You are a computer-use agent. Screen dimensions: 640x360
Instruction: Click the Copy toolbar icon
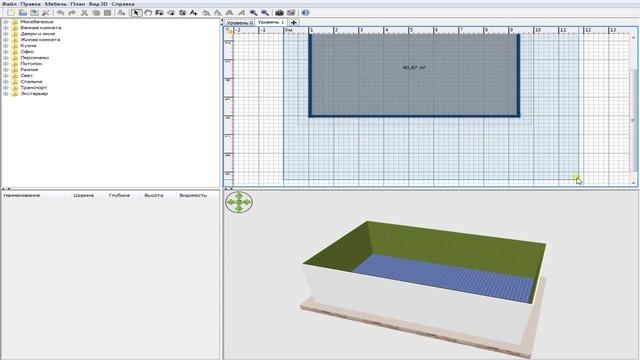[96, 13]
